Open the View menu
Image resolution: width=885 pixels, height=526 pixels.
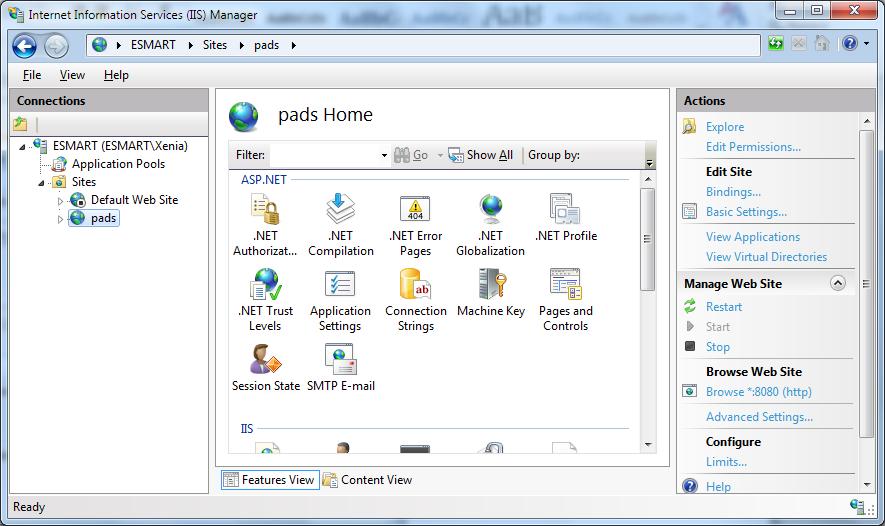pos(72,75)
